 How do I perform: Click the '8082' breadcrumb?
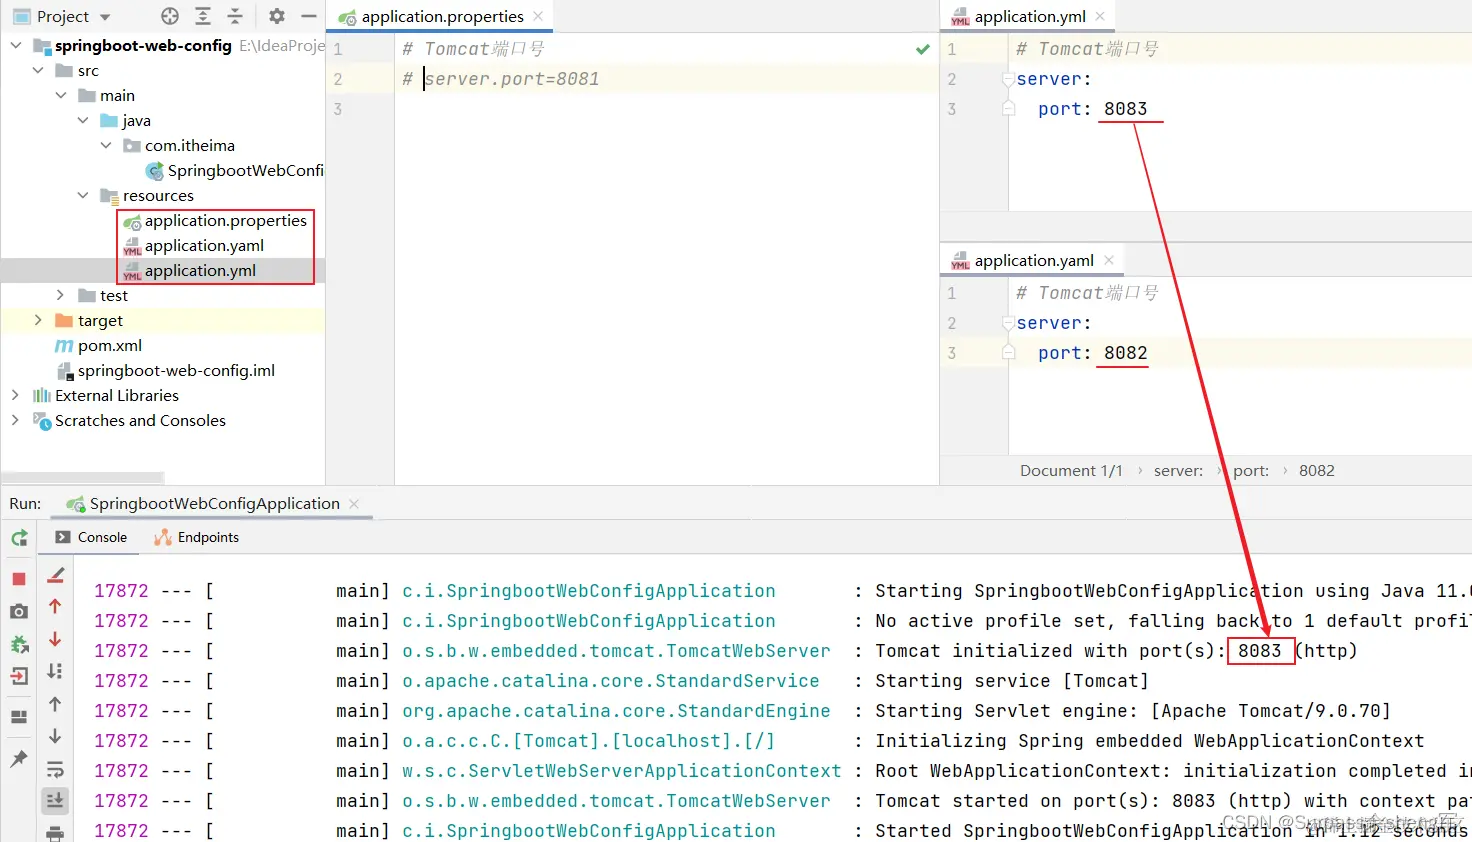pos(1317,470)
